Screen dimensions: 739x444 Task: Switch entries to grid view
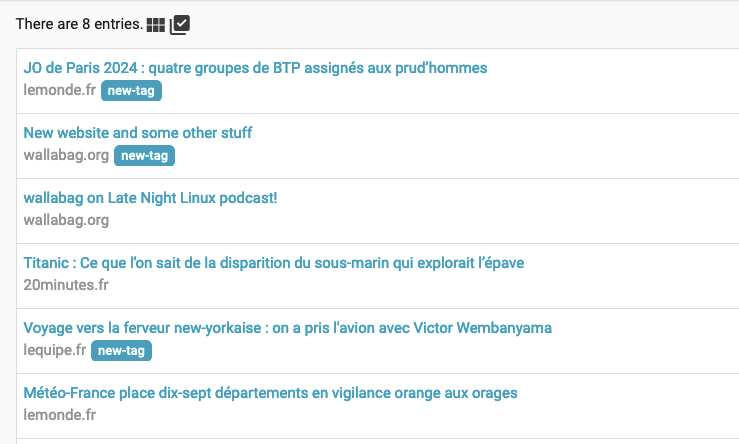point(156,25)
